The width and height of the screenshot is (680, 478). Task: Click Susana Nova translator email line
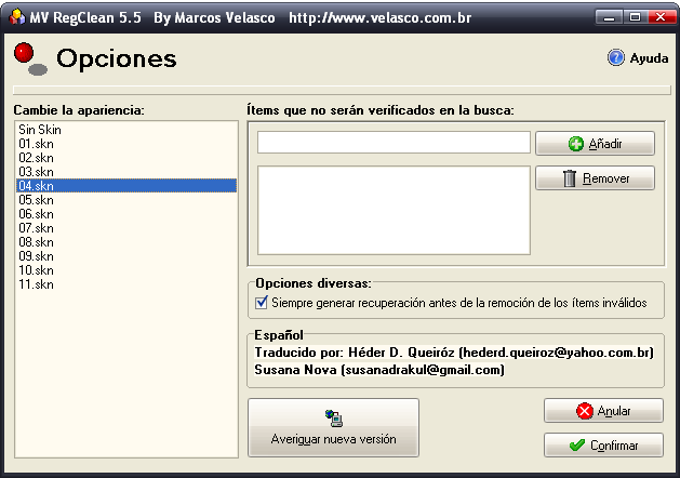click(379, 370)
